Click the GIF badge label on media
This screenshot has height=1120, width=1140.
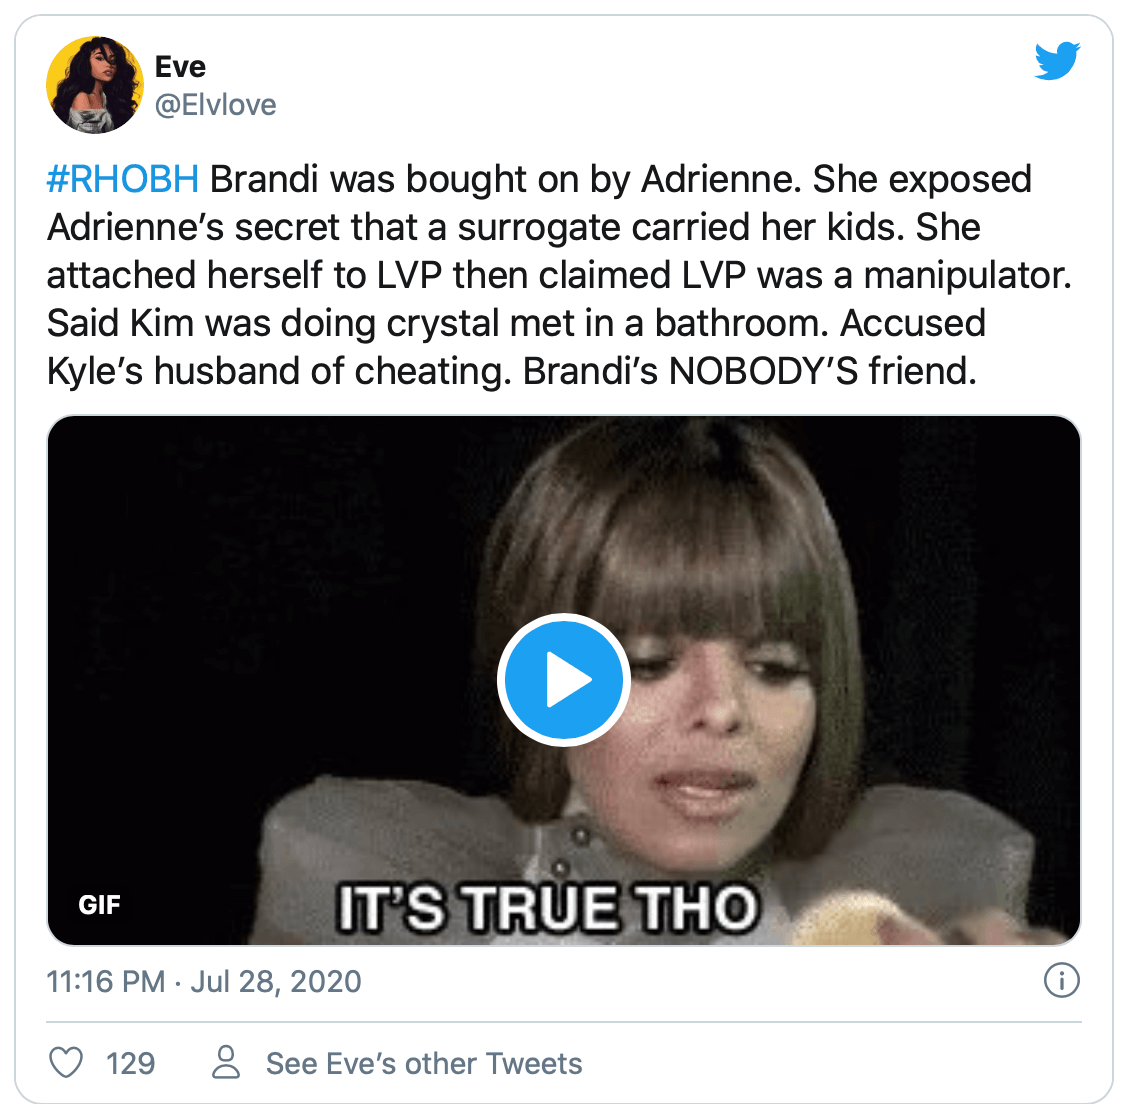pos(100,905)
